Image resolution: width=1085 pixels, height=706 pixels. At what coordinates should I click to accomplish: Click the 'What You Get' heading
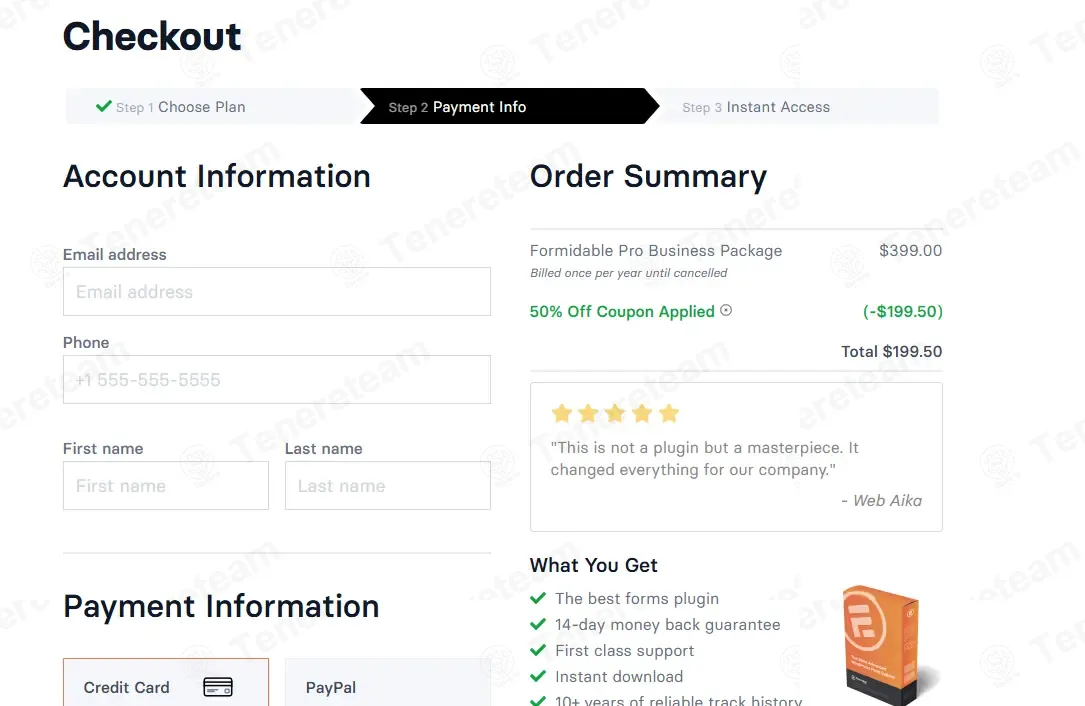click(x=593, y=565)
